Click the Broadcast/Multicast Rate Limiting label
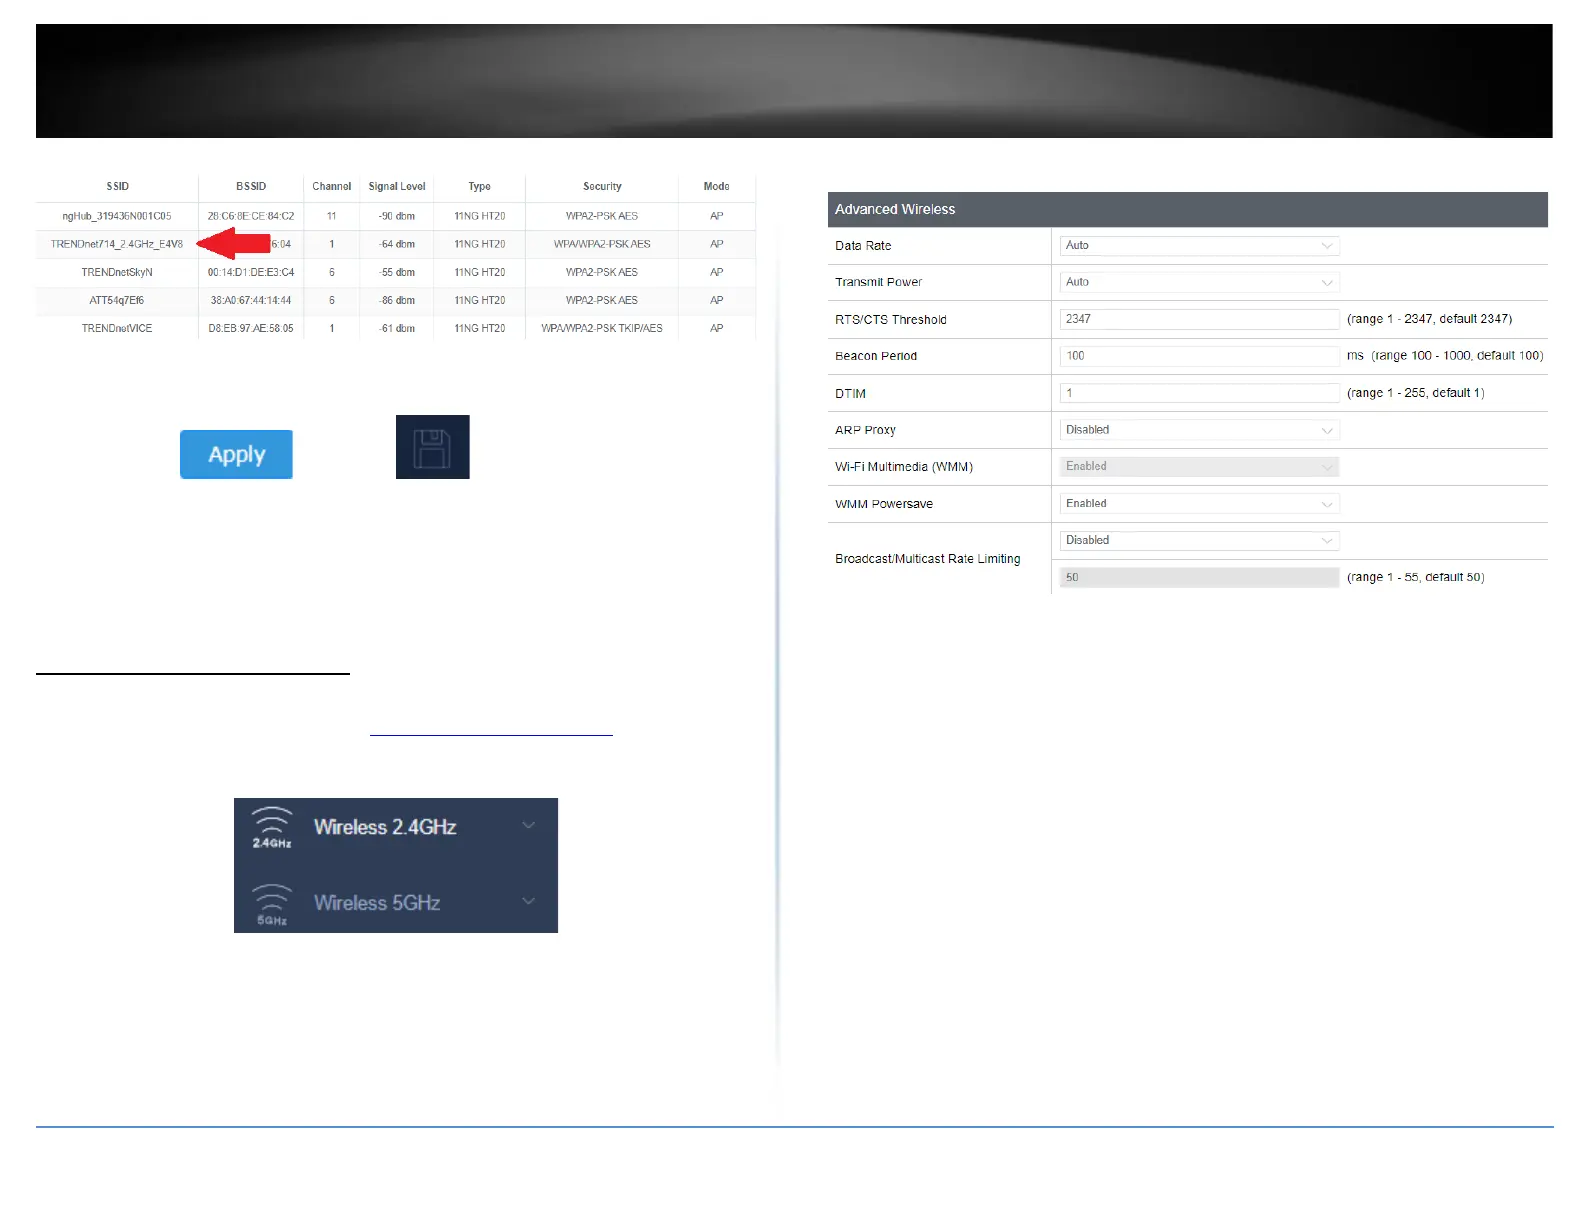1584x1224 pixels. click(928, 559)
